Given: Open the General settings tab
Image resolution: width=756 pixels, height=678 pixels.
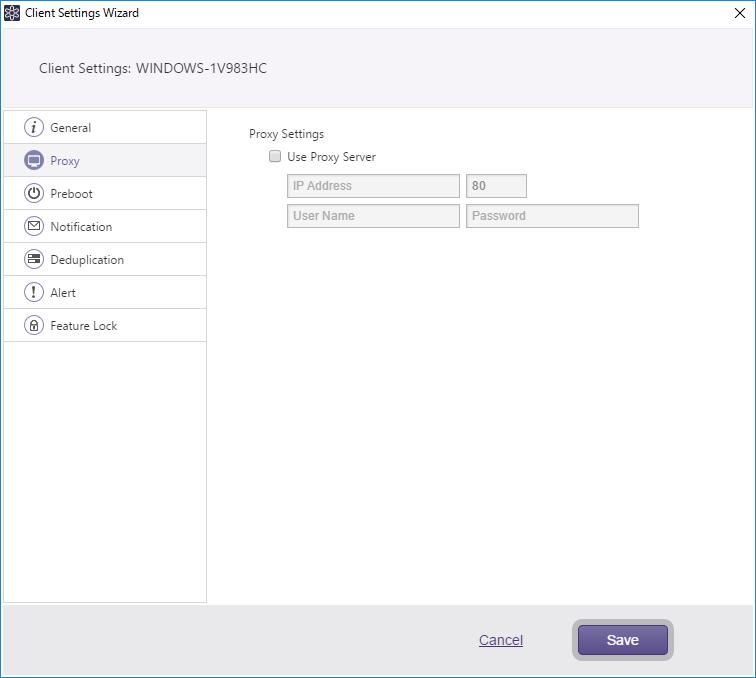Looking at the screenshot, I should click(x=105, y=127).
